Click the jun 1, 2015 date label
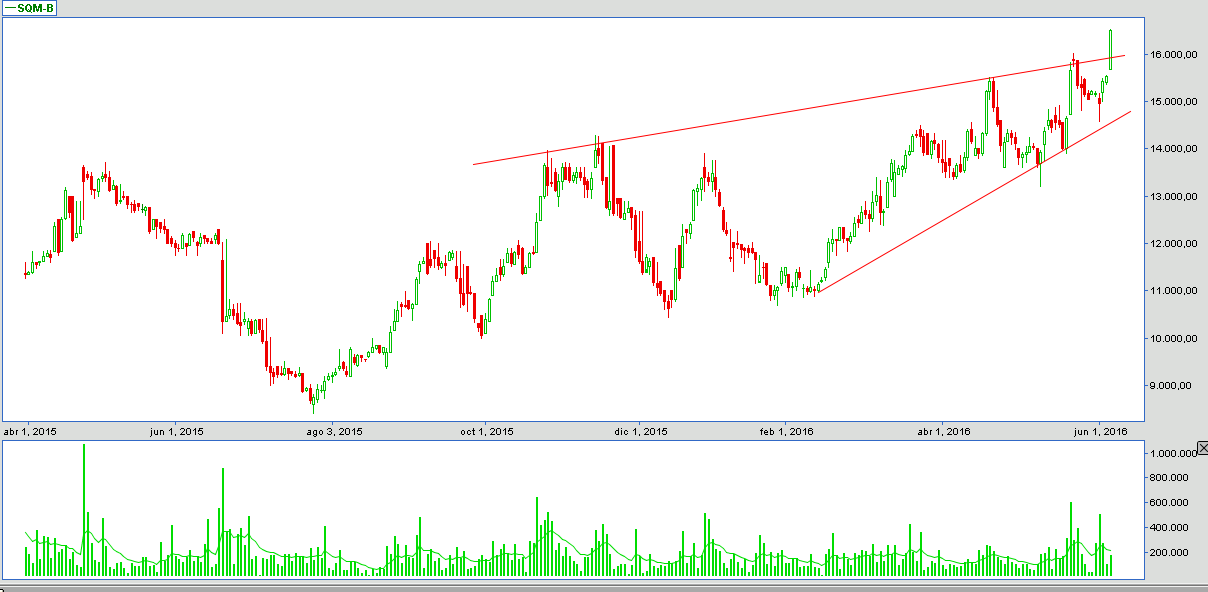The width and height of the screenshot is (1208, 592). pos(176,432)
